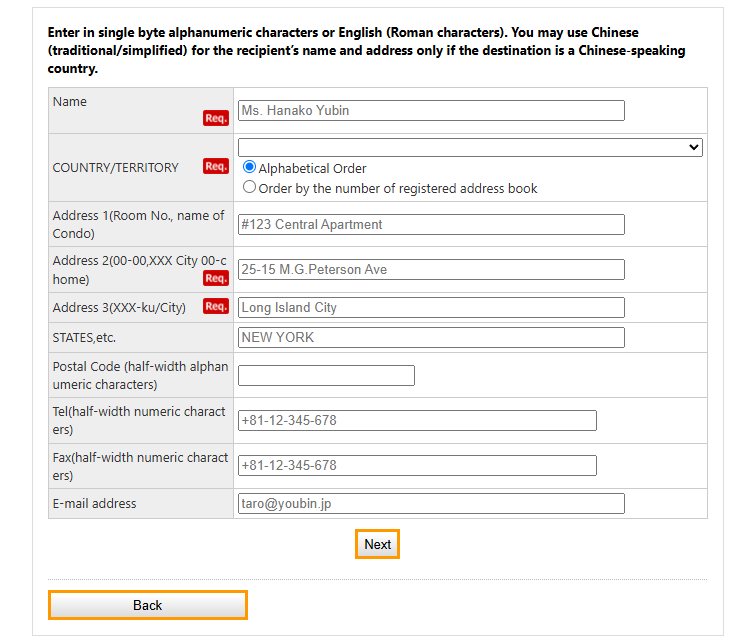
Task: Focus the Address 3 city field
Action: (431, 308)
